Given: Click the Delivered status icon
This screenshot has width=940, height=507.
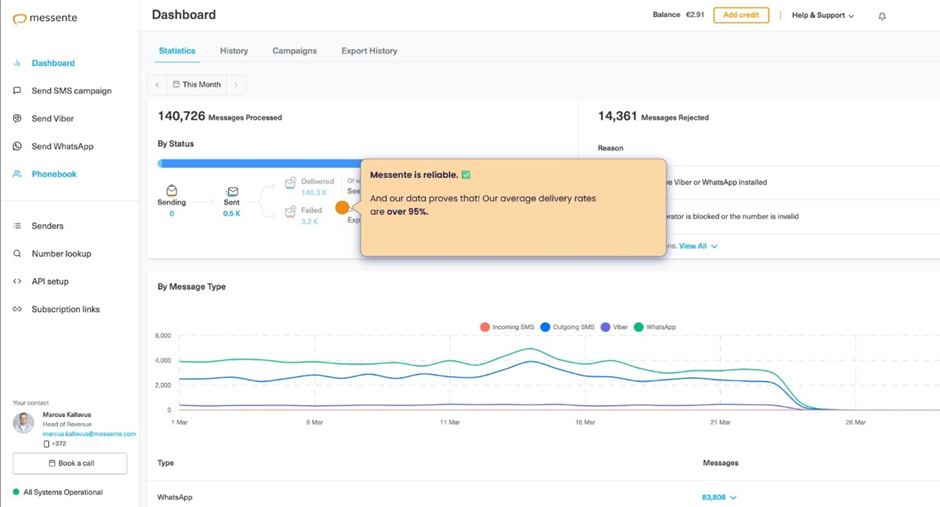Looking at the screenshot, I should point(290,182).
